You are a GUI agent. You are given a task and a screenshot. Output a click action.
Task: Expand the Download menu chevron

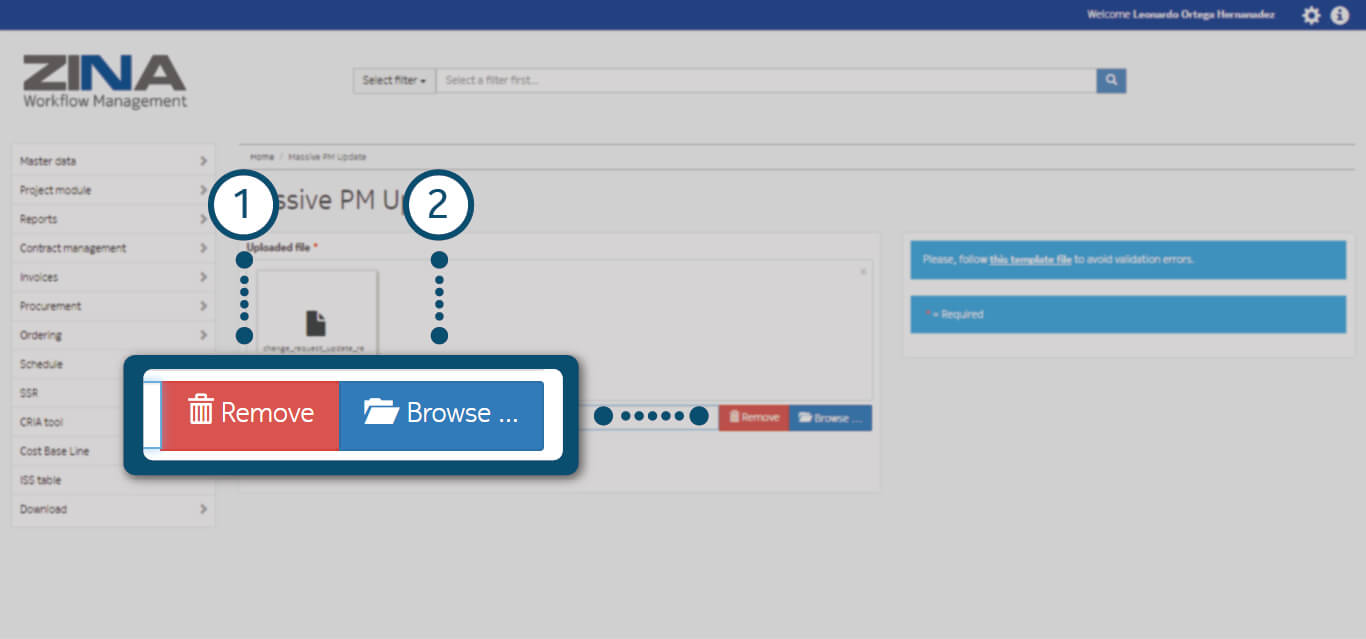click(x=203, y=509)
